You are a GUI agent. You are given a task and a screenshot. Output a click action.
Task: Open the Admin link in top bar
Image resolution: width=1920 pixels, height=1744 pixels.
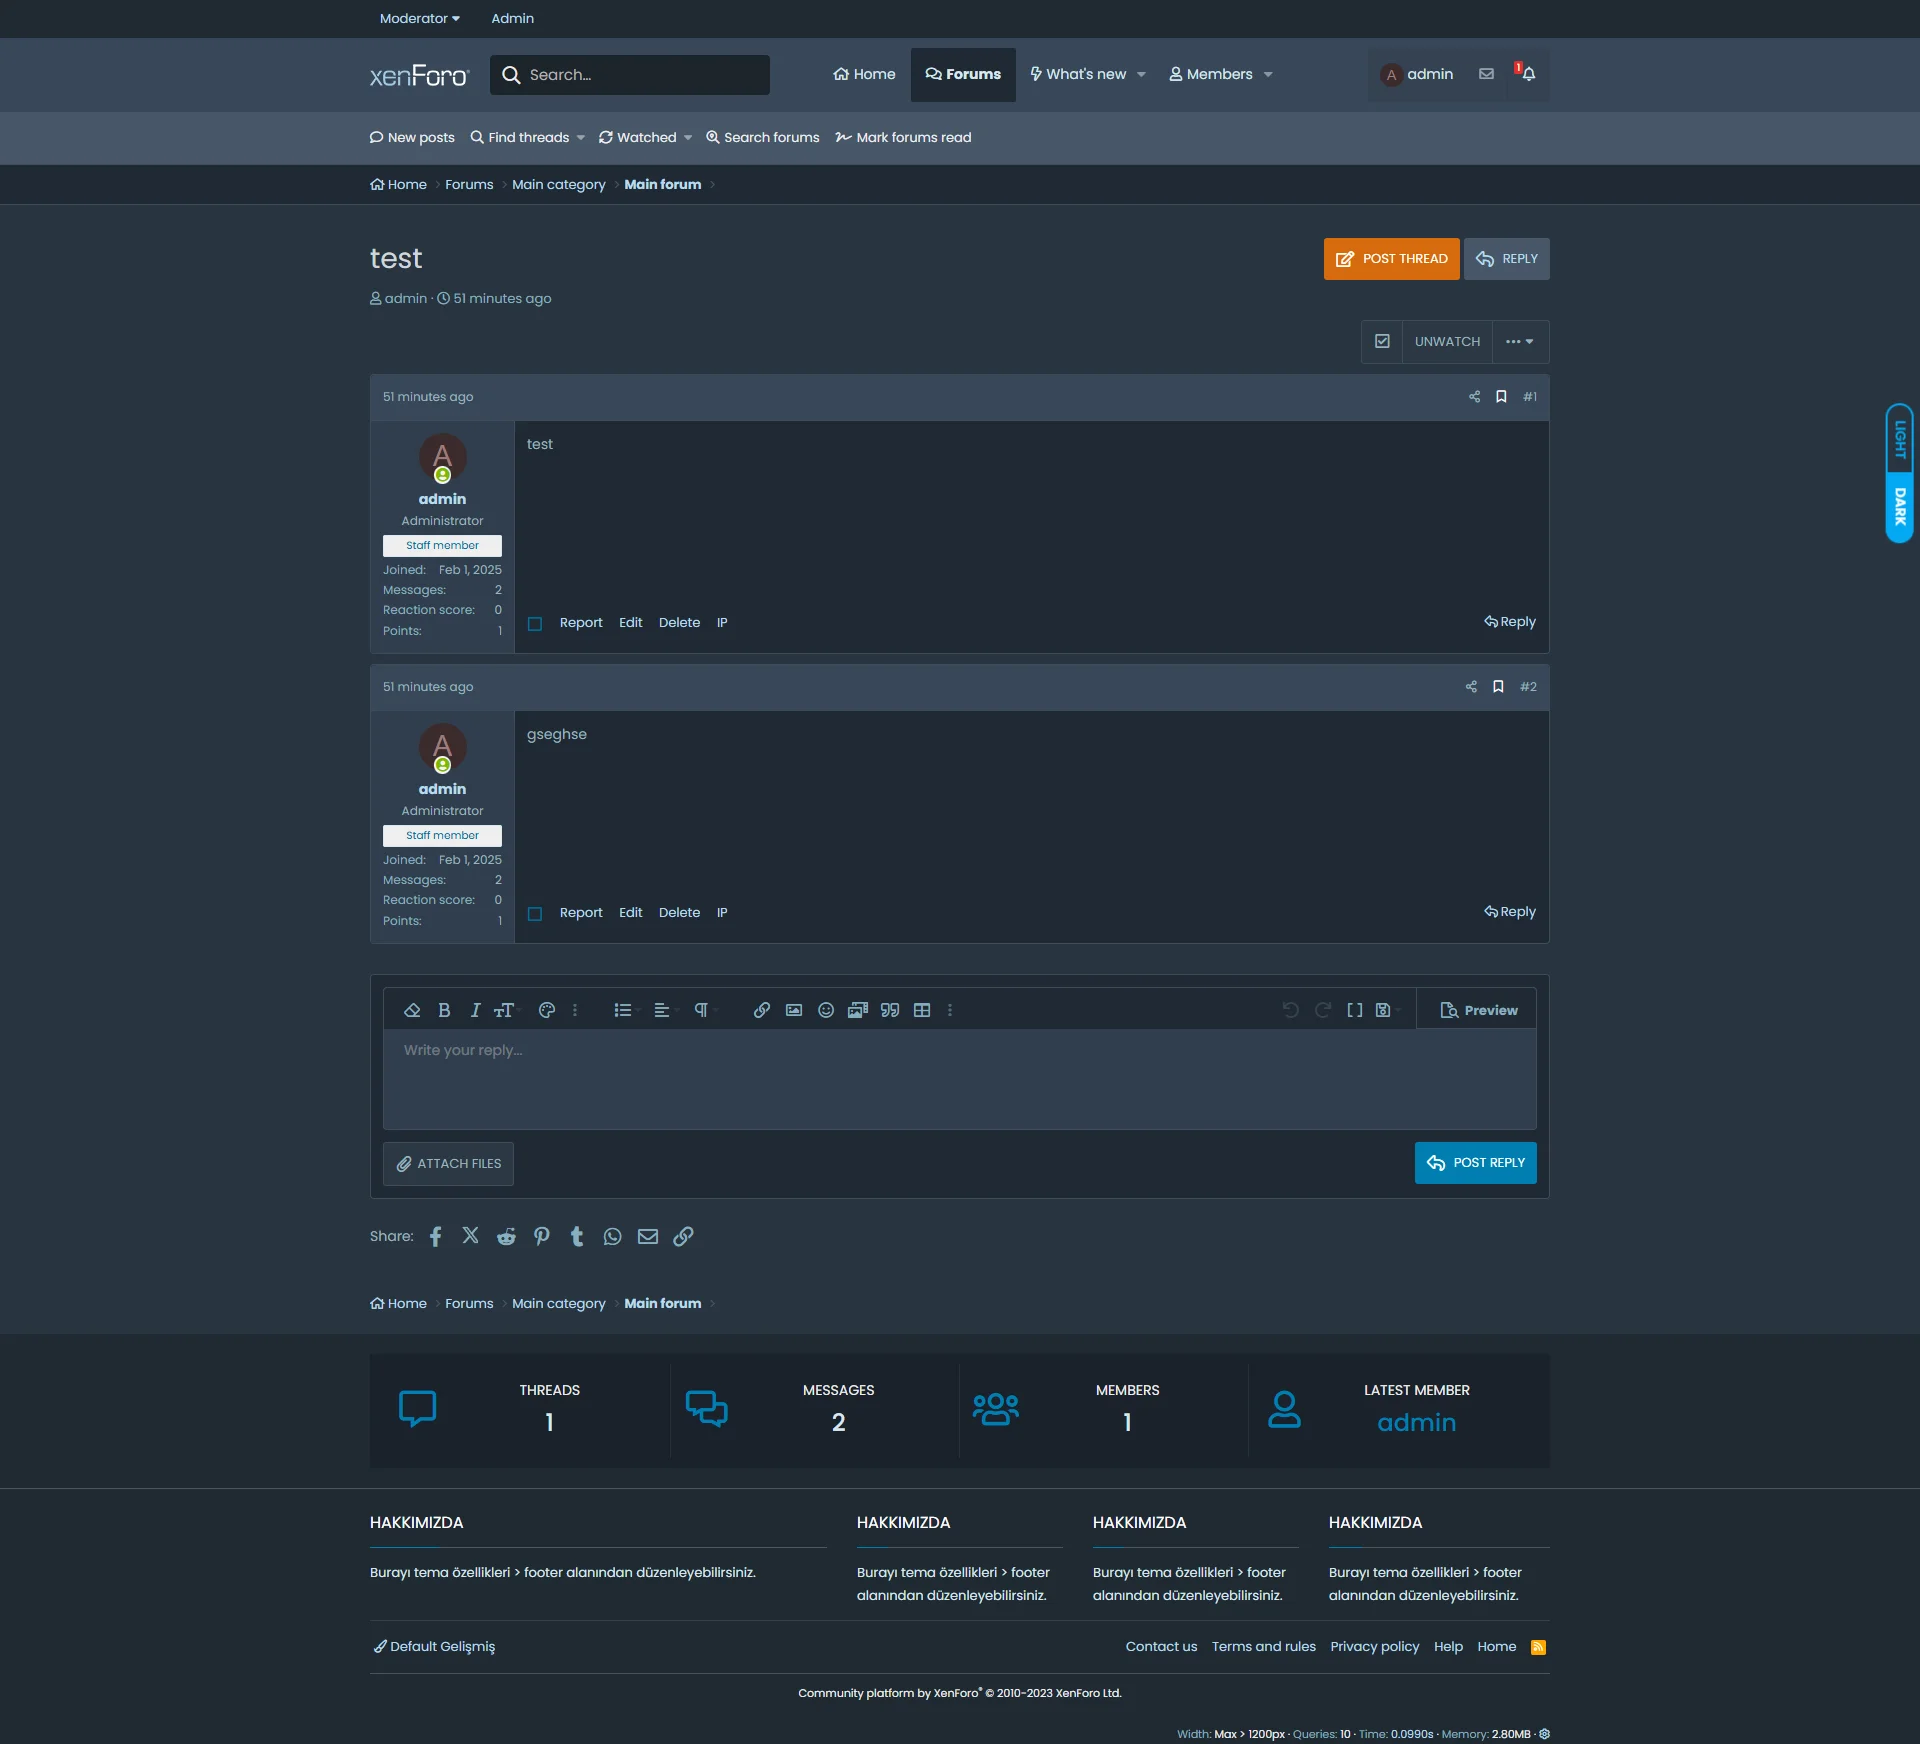tap(512, 19)
